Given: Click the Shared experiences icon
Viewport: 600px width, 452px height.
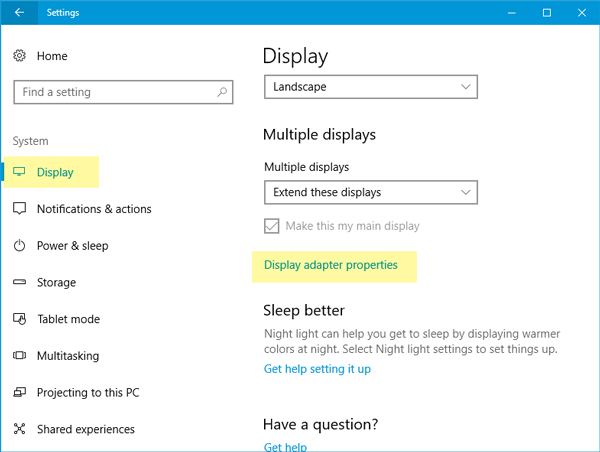Looking at the screenshot, I should click(19, 429).
